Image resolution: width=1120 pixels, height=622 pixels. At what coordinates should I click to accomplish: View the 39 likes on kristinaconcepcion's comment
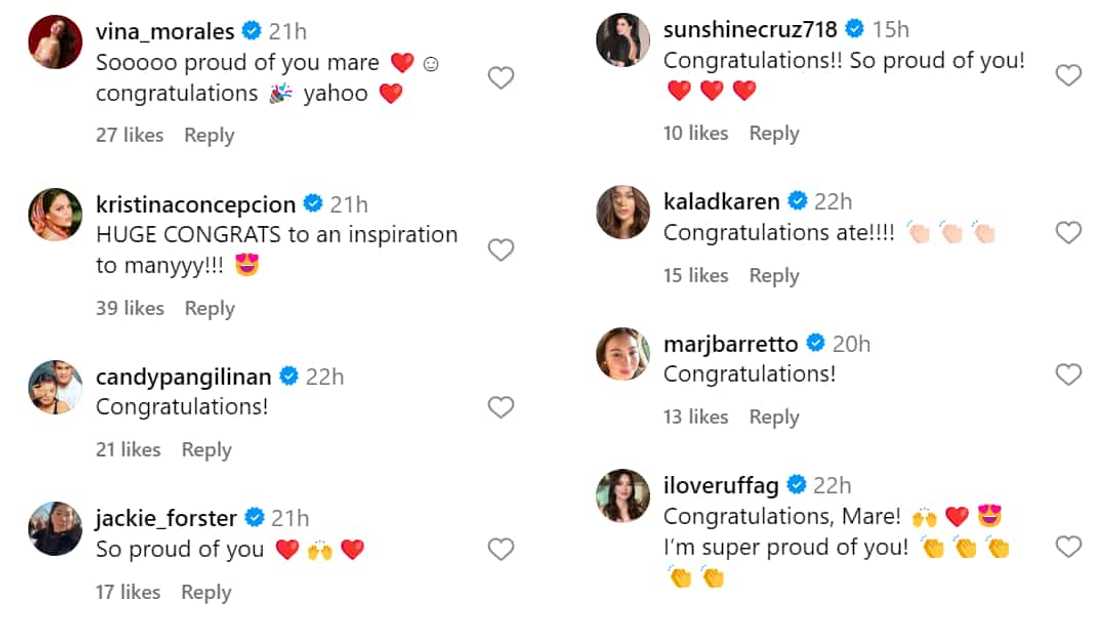point(130,309)
